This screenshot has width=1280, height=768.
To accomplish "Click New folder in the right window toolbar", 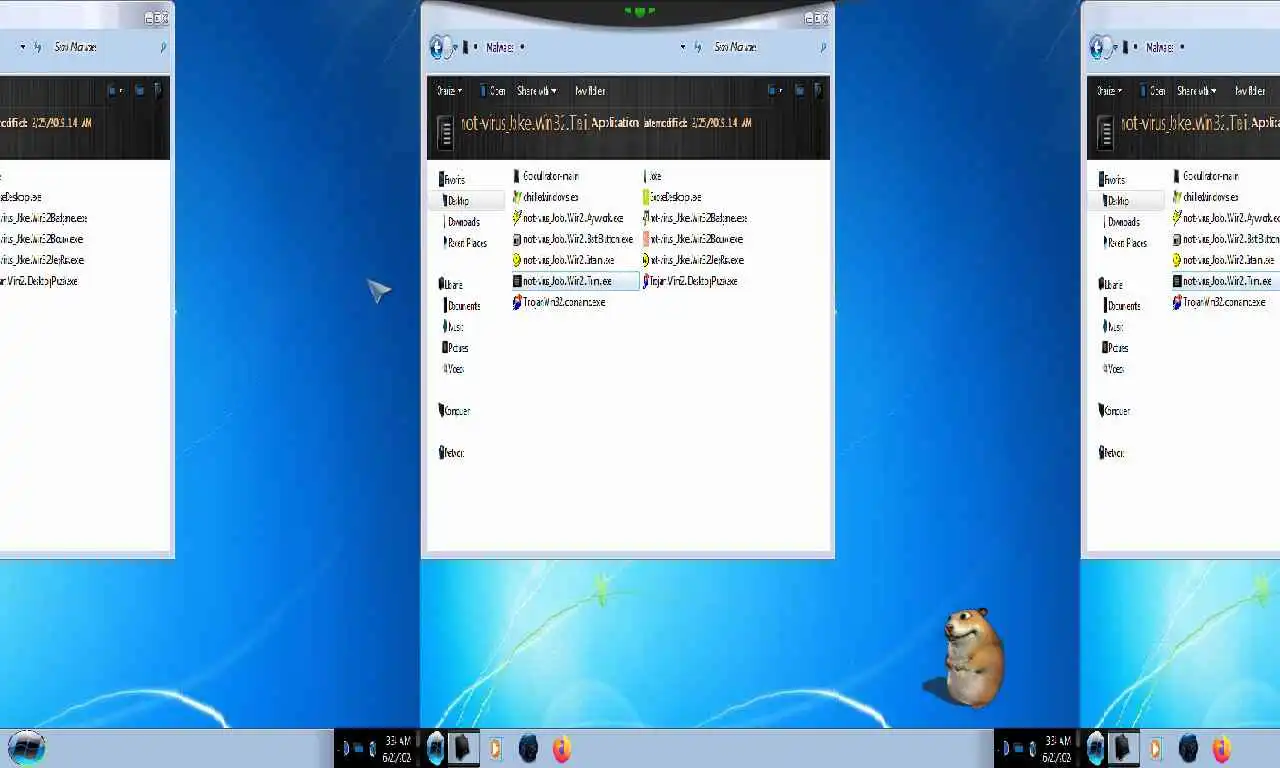I will 1250,91.
